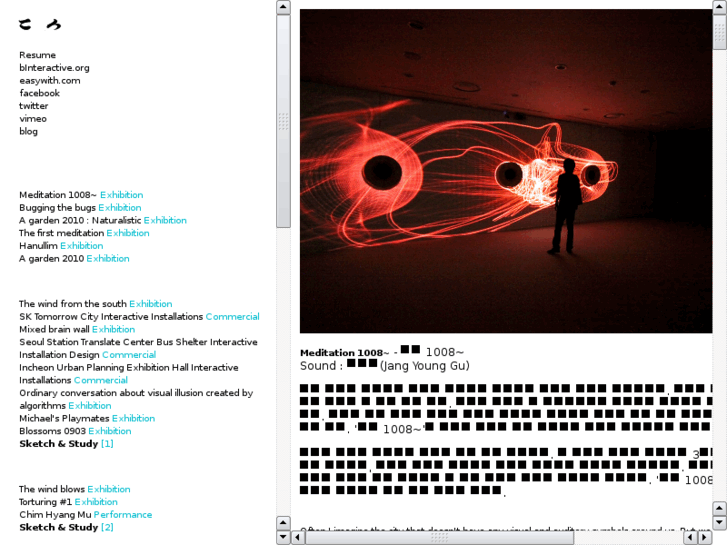The width and height of the screenshot is (727, 545).
Task: Open Mixed brain wall Exhibition
Action: pyautogui.click(x=77, y=329)
